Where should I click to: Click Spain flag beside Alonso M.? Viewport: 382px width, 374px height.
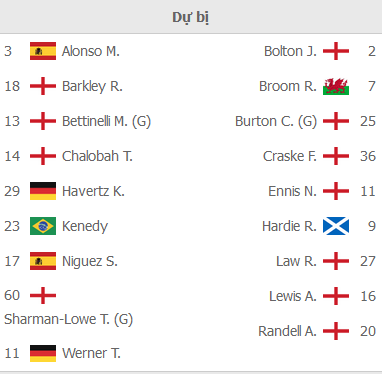(x=43, y=51)
